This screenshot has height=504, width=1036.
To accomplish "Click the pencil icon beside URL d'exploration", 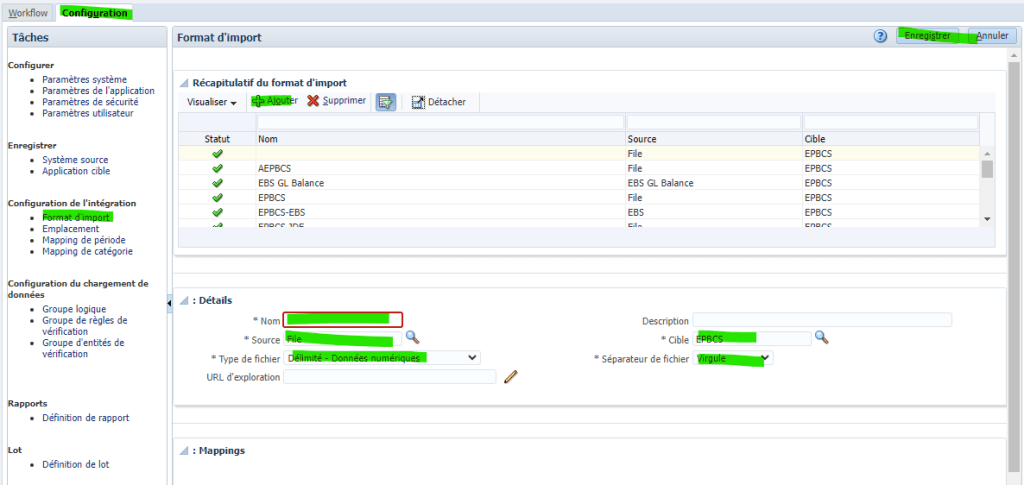I will tap(510, 377).
